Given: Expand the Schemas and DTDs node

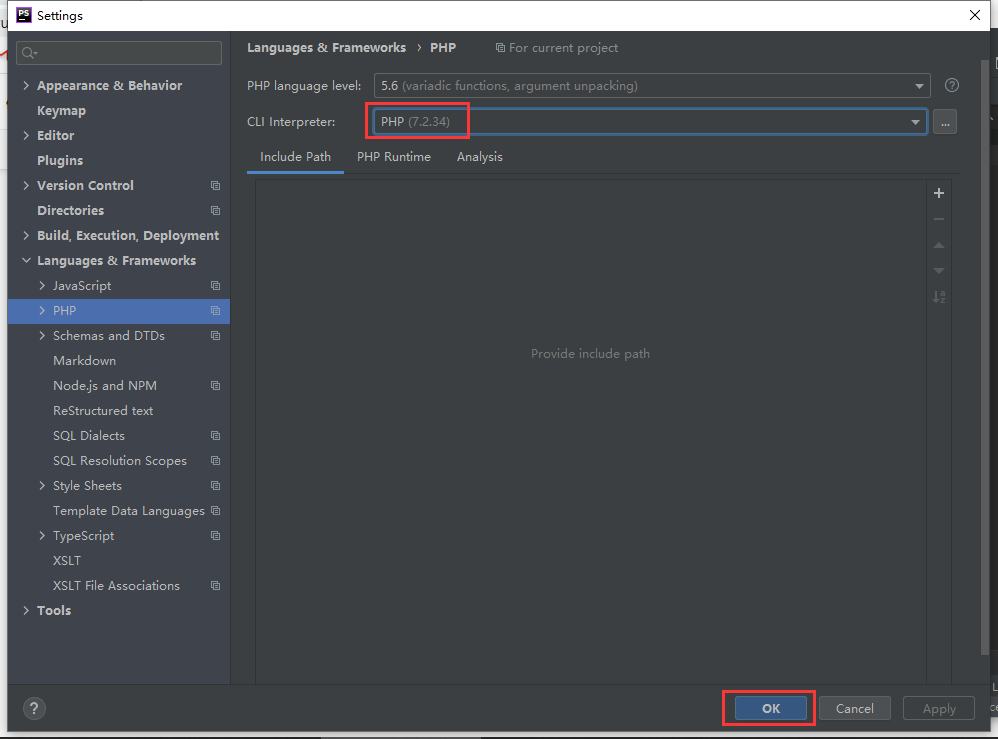Looking at the screenshot, I should pos(42,335).
